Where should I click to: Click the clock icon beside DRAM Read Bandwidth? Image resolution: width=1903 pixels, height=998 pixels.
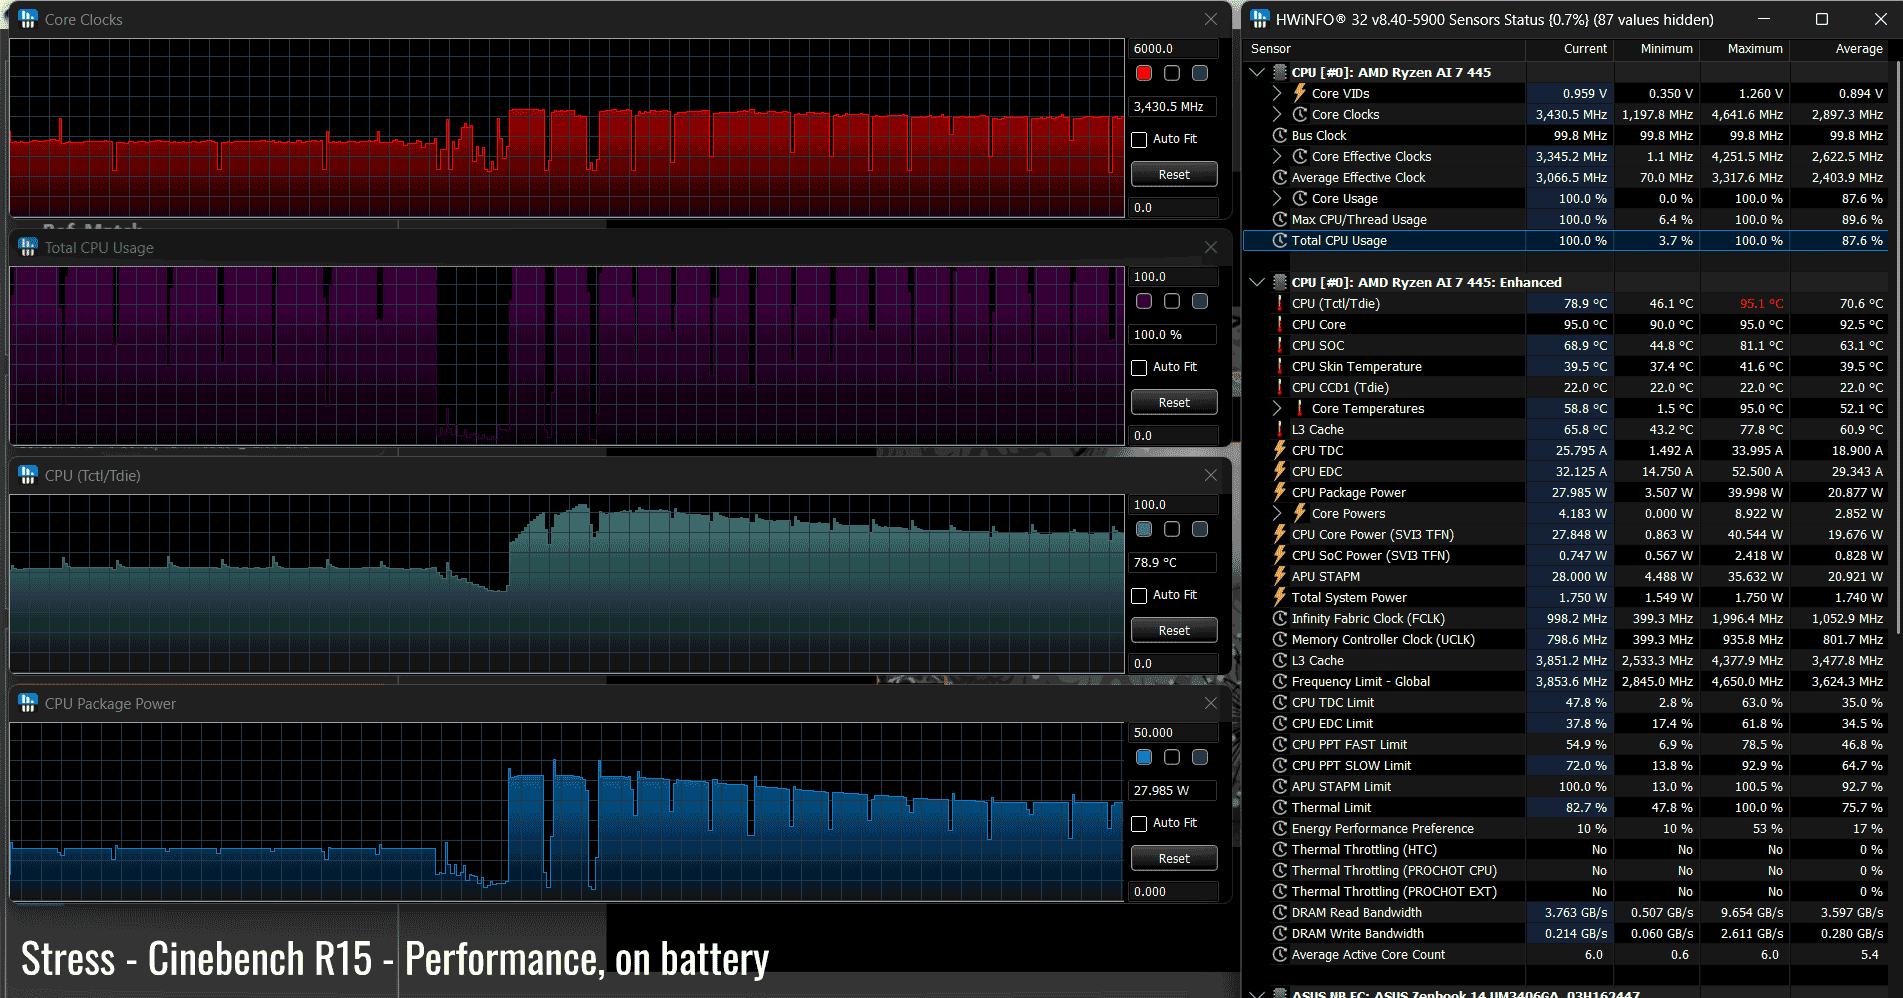(1280, 912)
